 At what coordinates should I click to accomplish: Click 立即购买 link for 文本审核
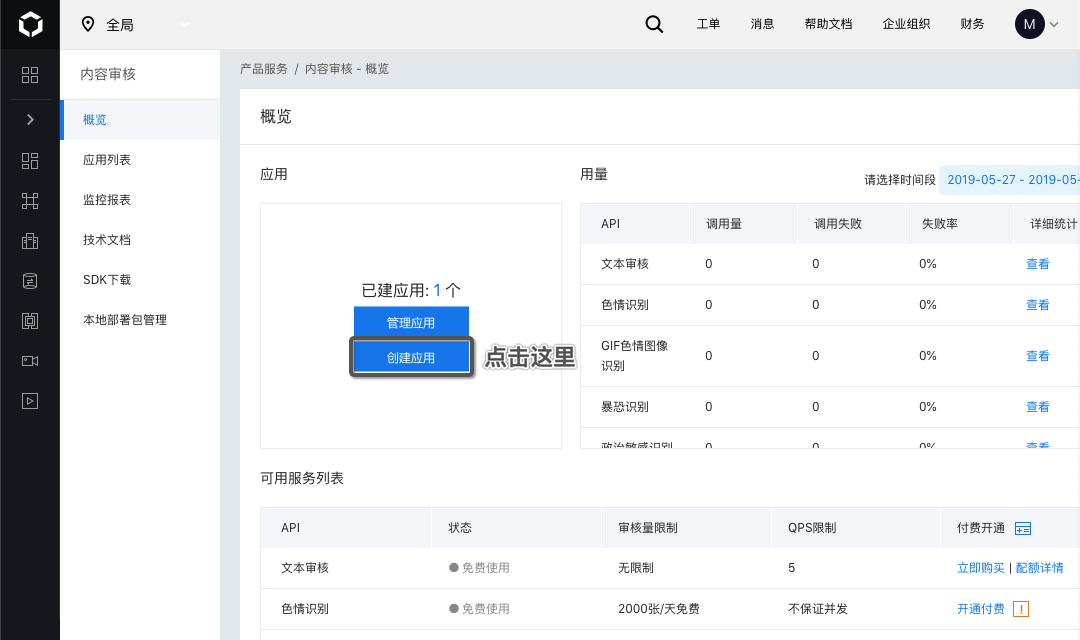980,568
